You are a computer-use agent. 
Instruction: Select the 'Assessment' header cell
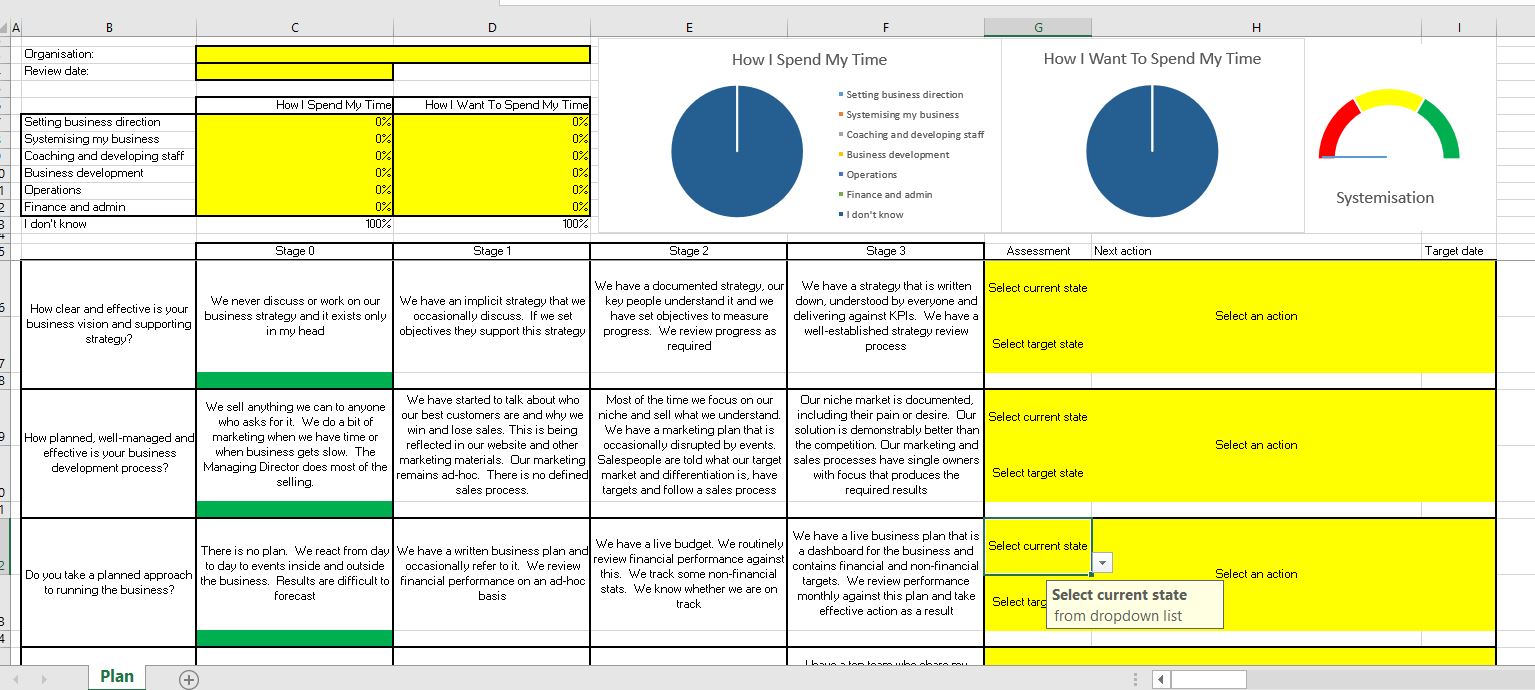[1038, 251]
